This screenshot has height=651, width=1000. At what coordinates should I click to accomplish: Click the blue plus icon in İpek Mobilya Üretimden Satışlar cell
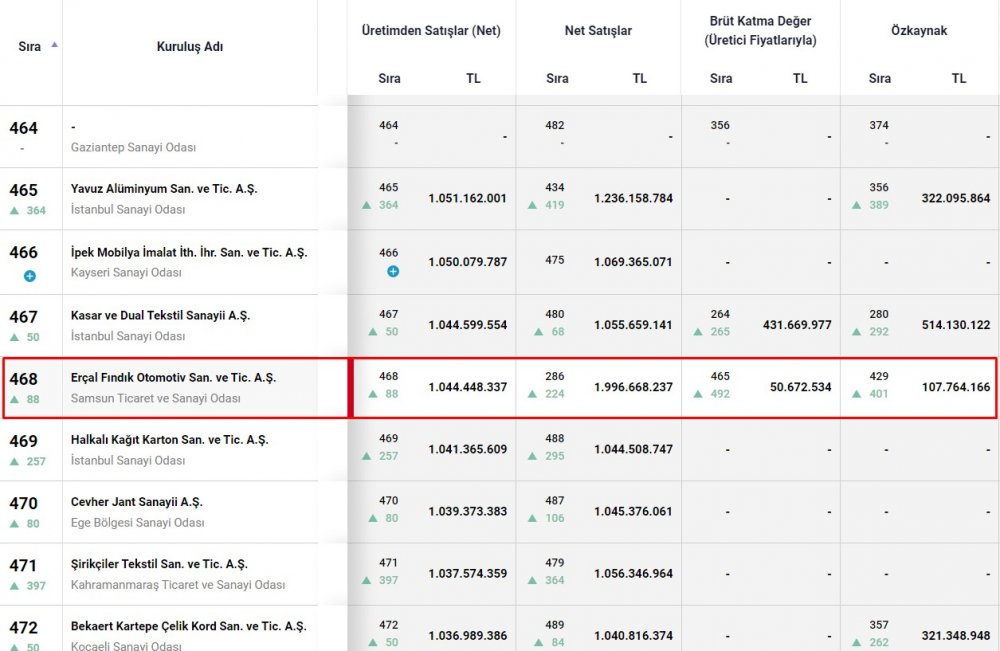pyautogui.click(x=393, y=272)
